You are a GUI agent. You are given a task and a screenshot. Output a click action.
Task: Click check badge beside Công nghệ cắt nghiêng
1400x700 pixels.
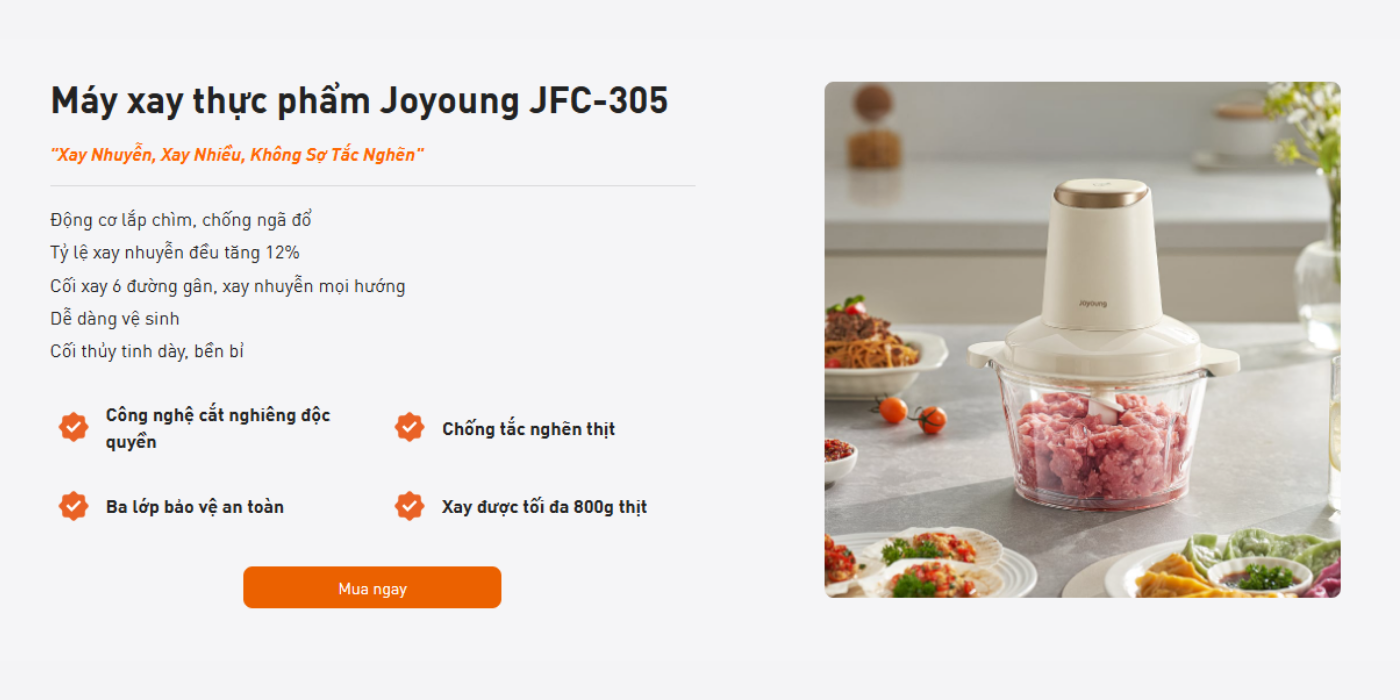[x=73, y=427]
